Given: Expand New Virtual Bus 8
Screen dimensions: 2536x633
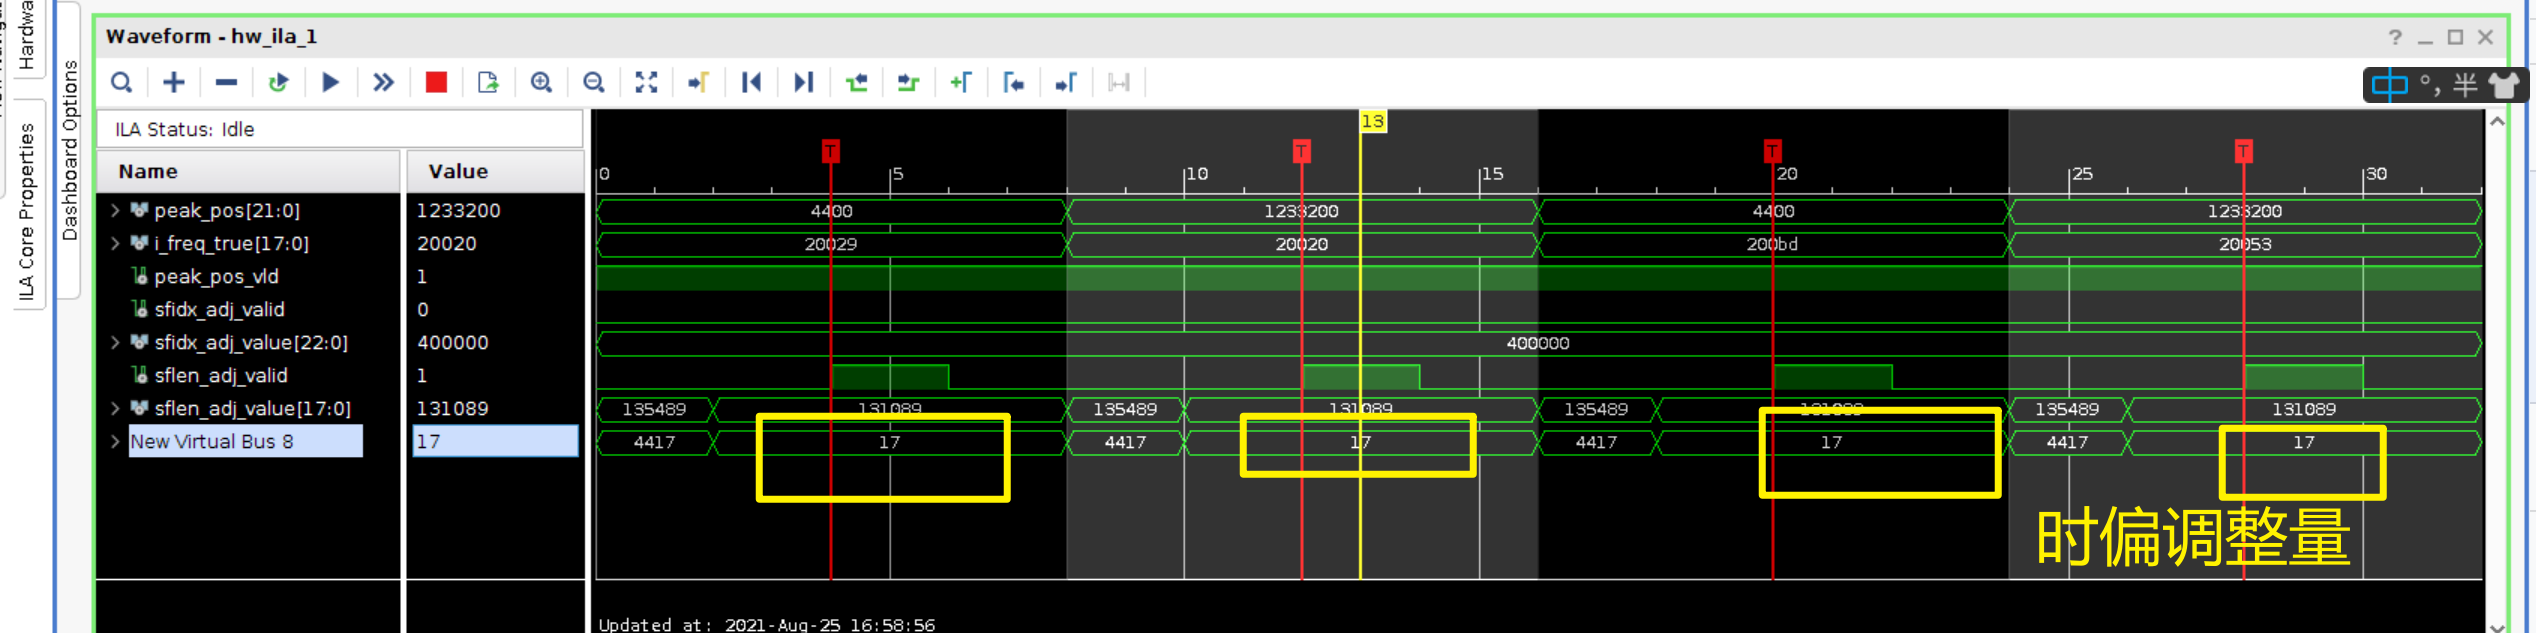Looking at the screenshot, I should coord(115,441).
